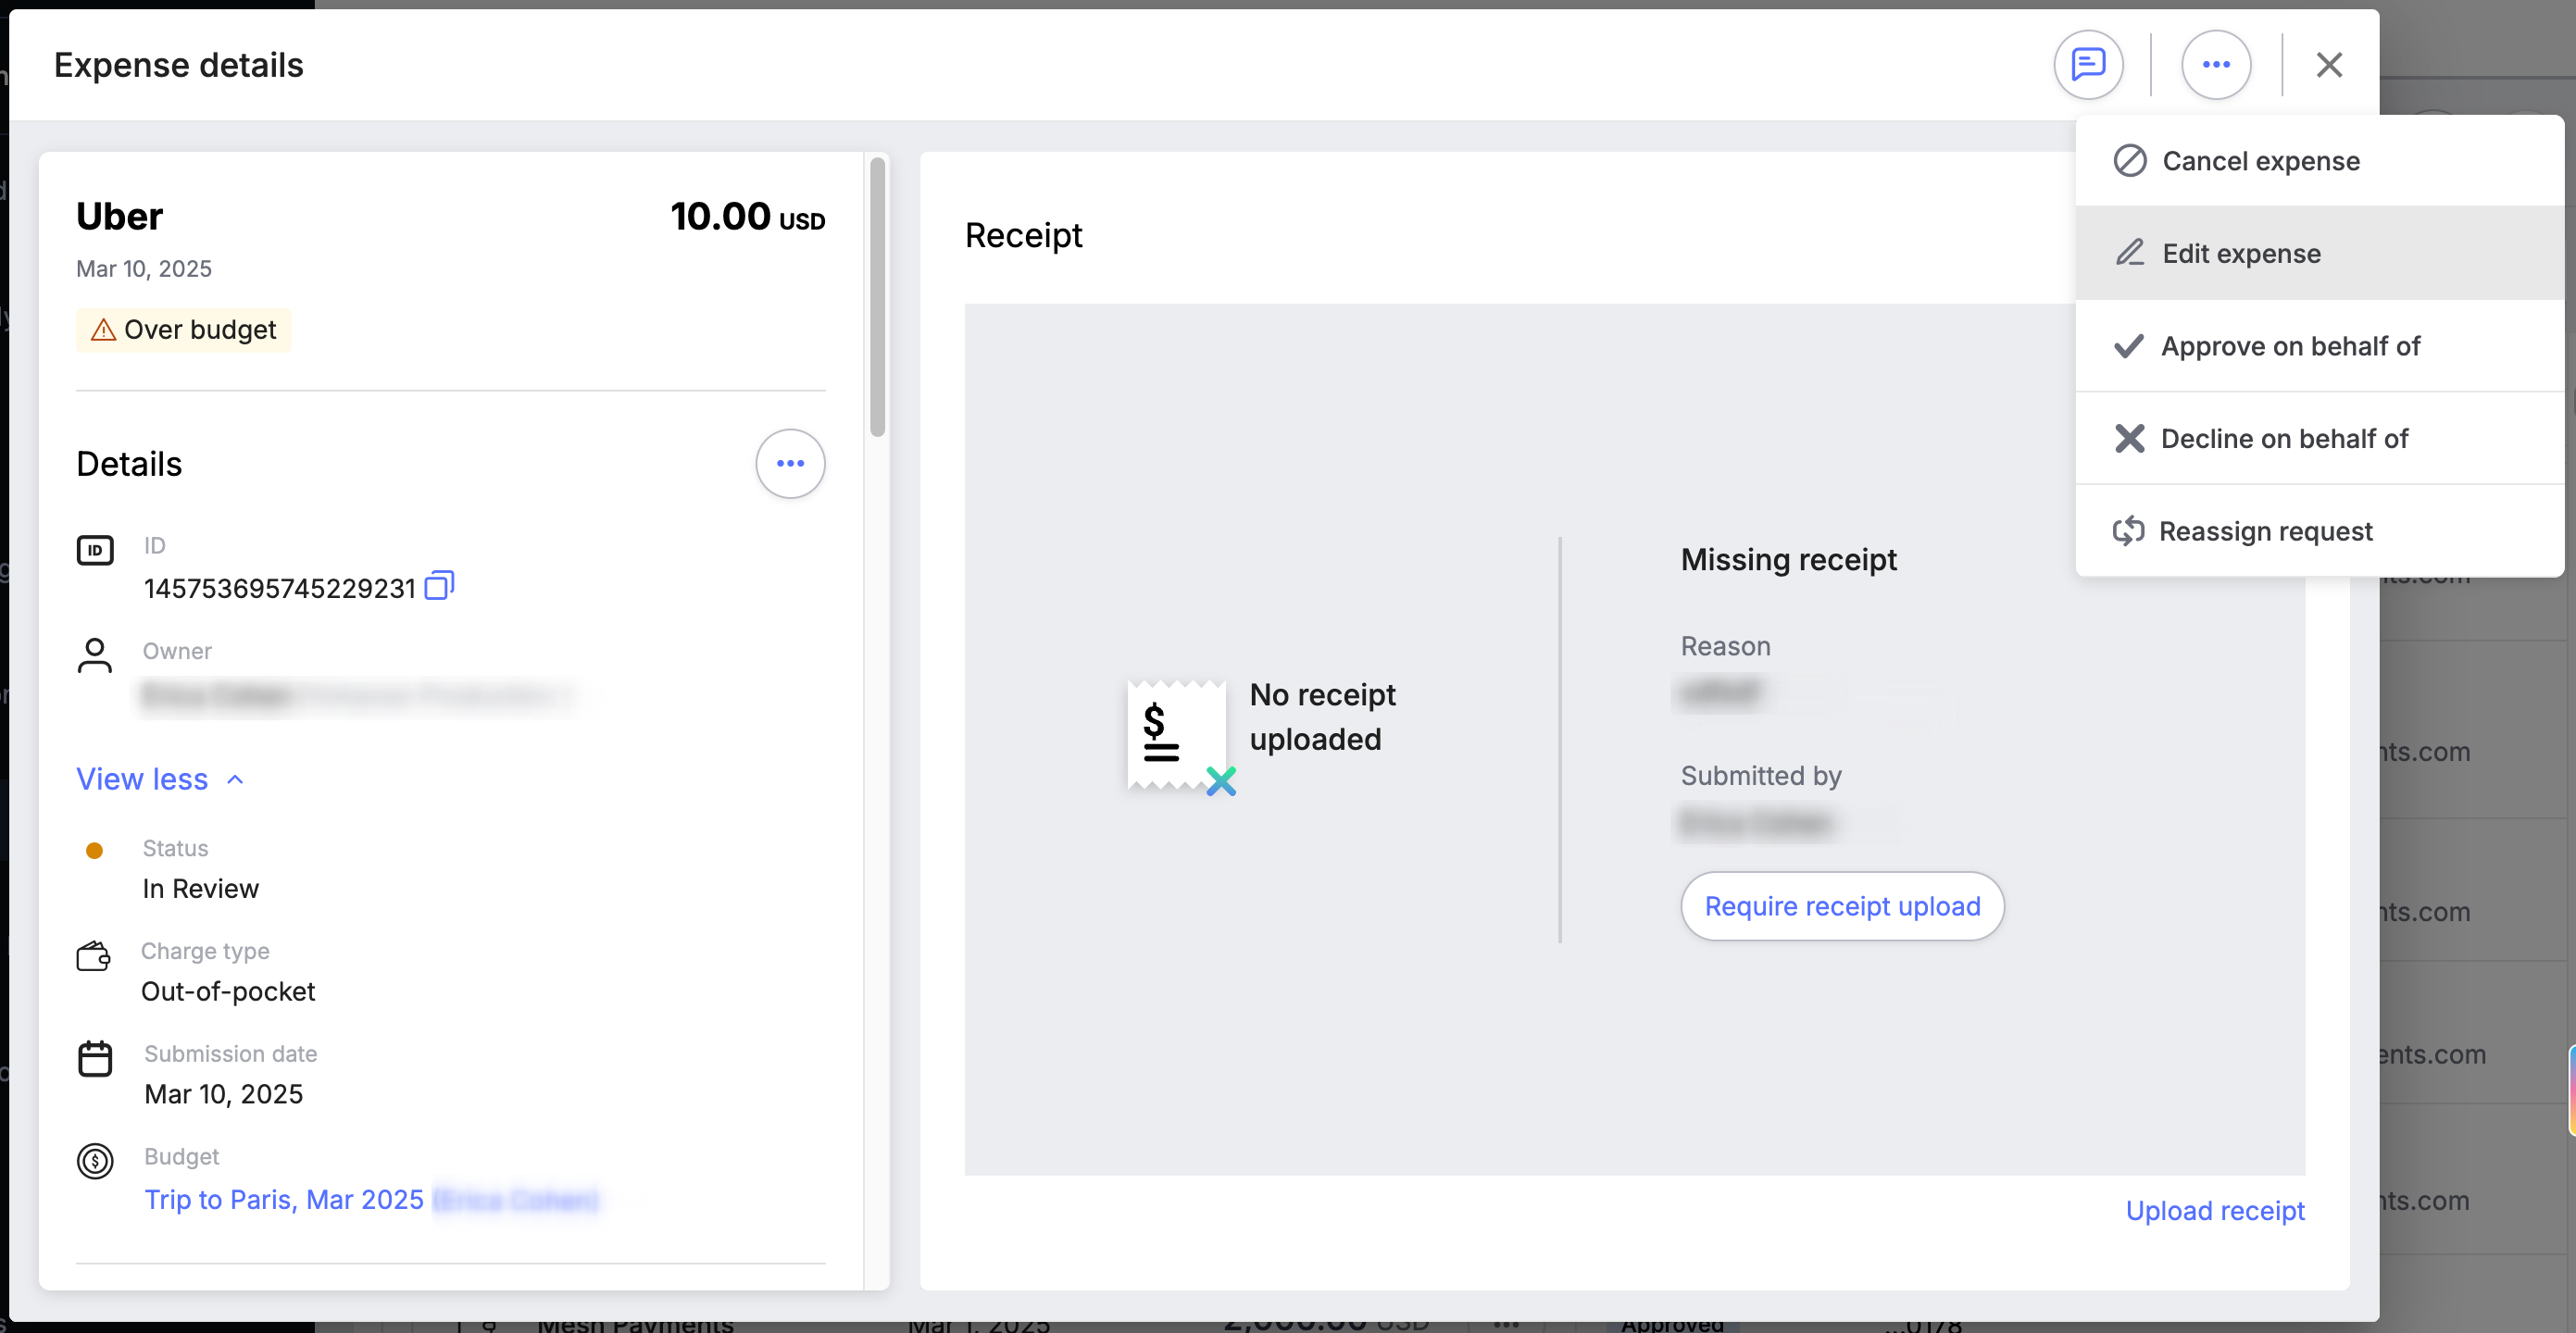
Task: Click the In Review status text
Action: tap(200, 889)
